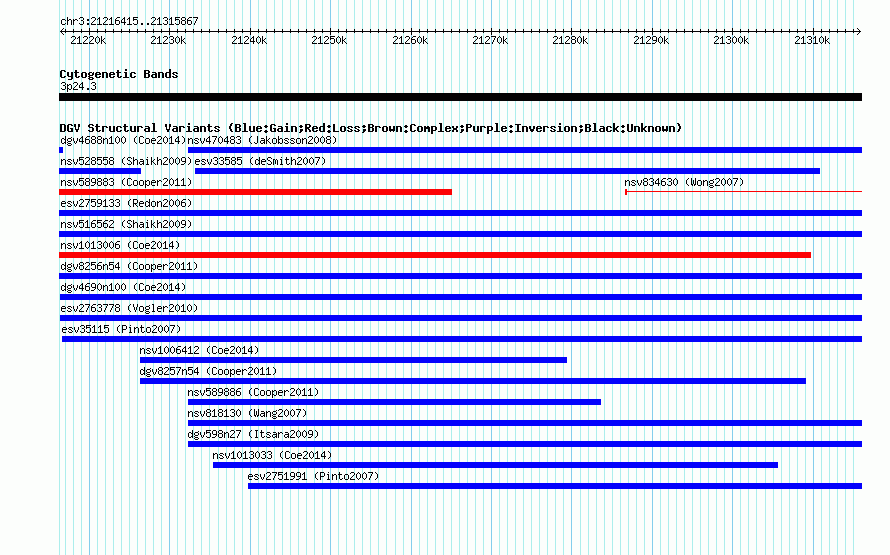Select the nsv470483 (Jakobsson2008) blue gain bar
The width and height of the screenshot is (890, 555).
(x=524, y=150)
